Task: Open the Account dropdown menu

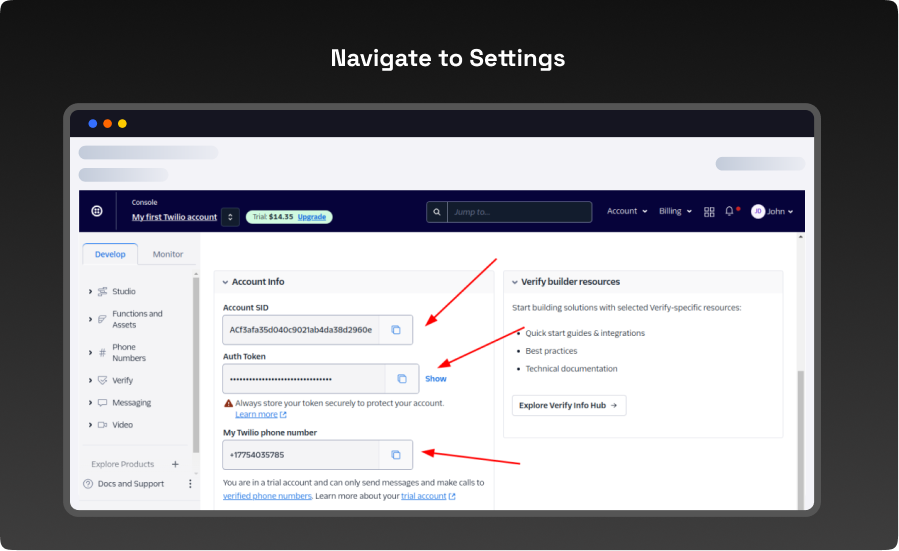Action: [627, 212]
